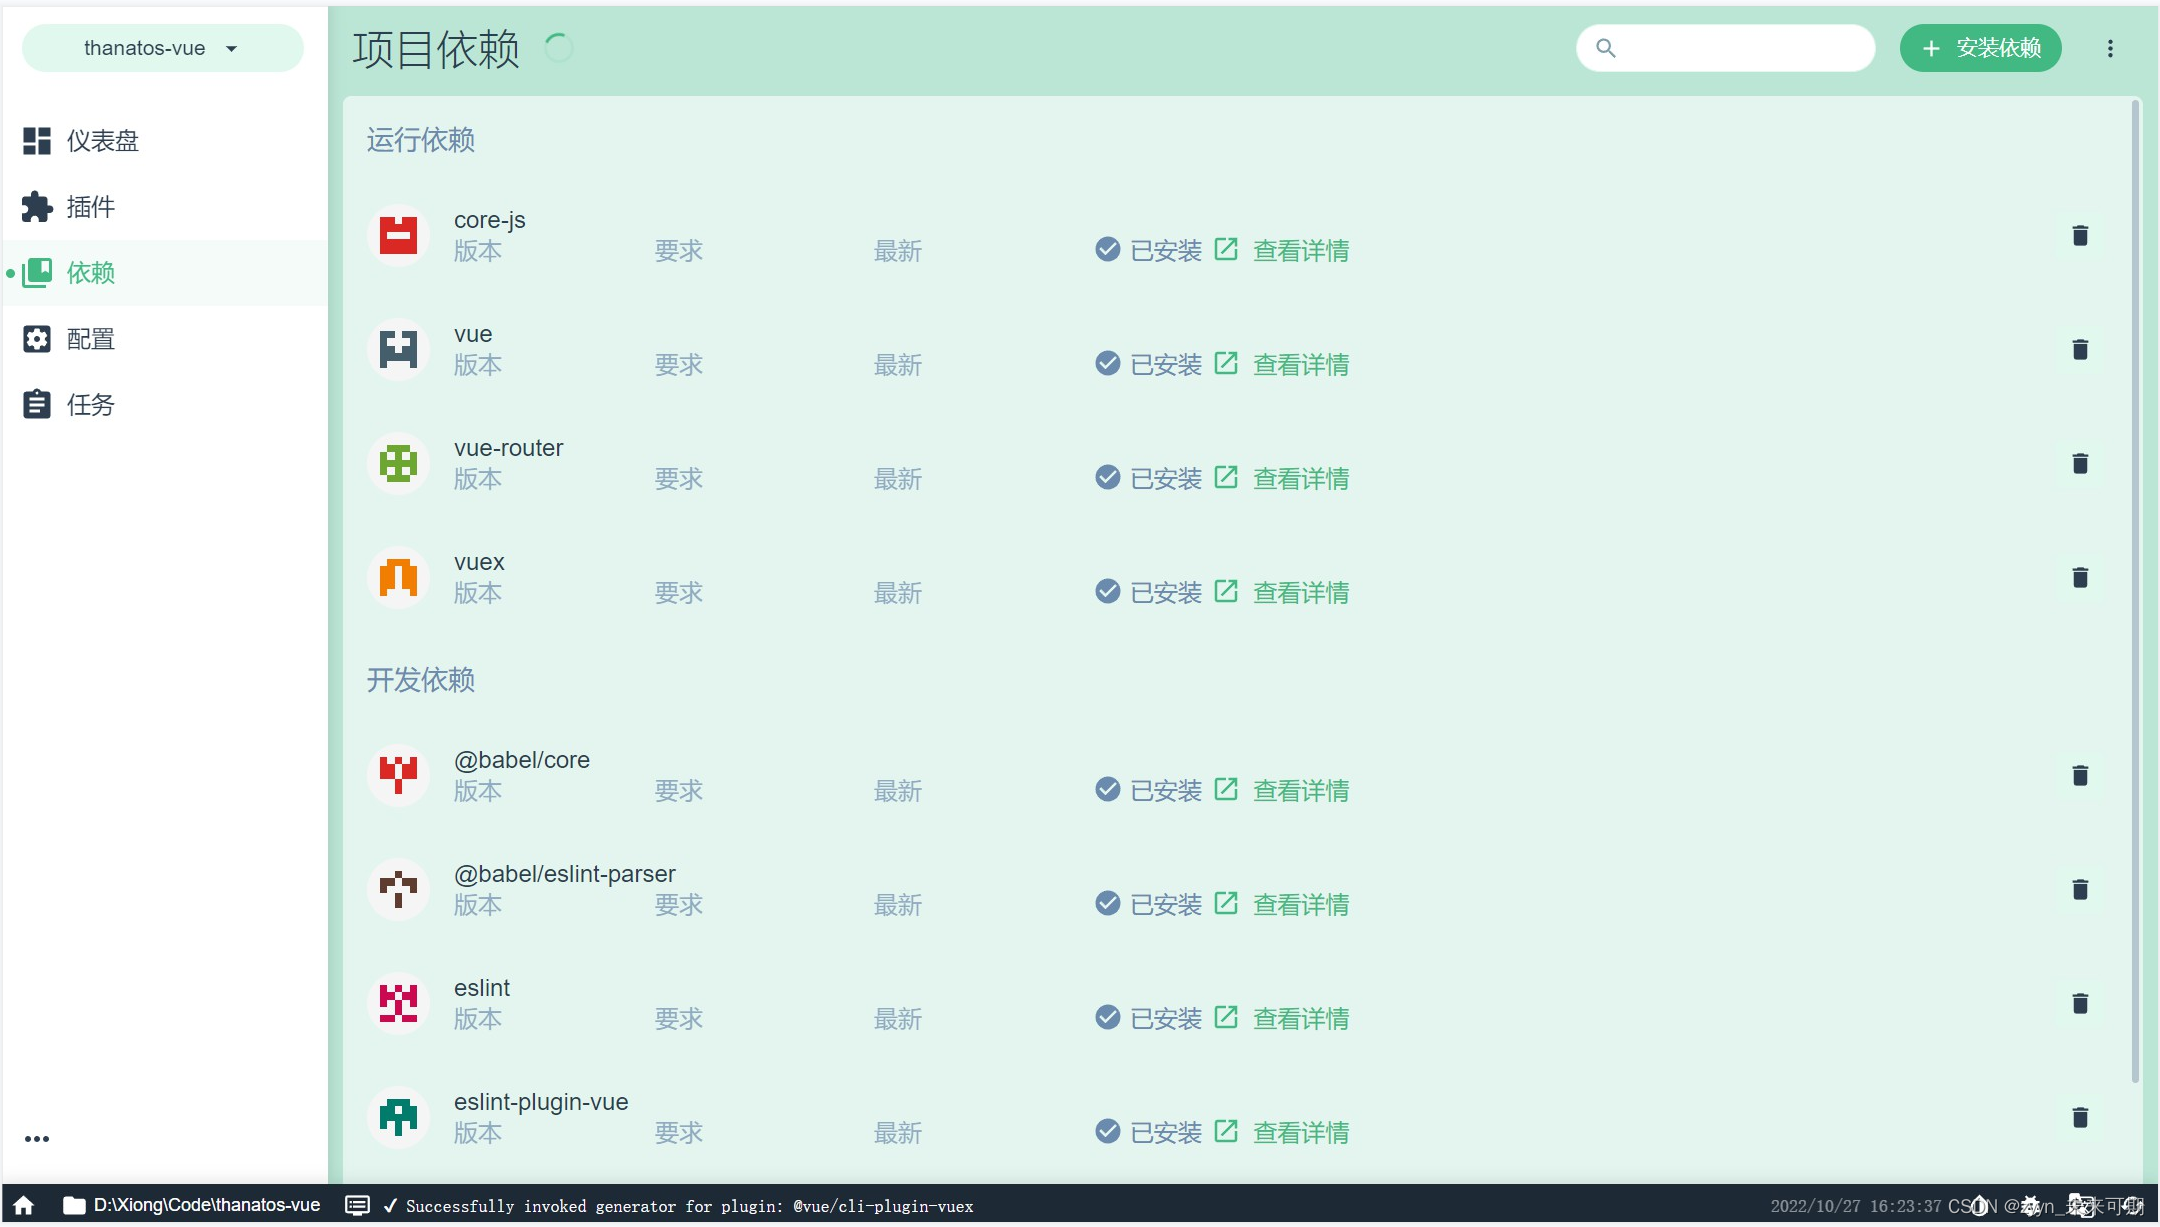The width and height of the screenshot is (2160, 1227).
Task: Delete the eslint dependency with trash icon
Action: tap(2080, 1004)
